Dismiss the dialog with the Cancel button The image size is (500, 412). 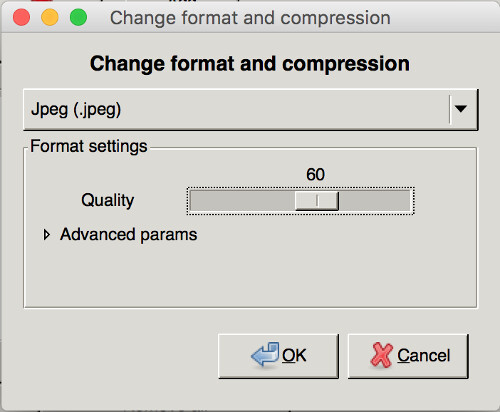tap(408, 356)
